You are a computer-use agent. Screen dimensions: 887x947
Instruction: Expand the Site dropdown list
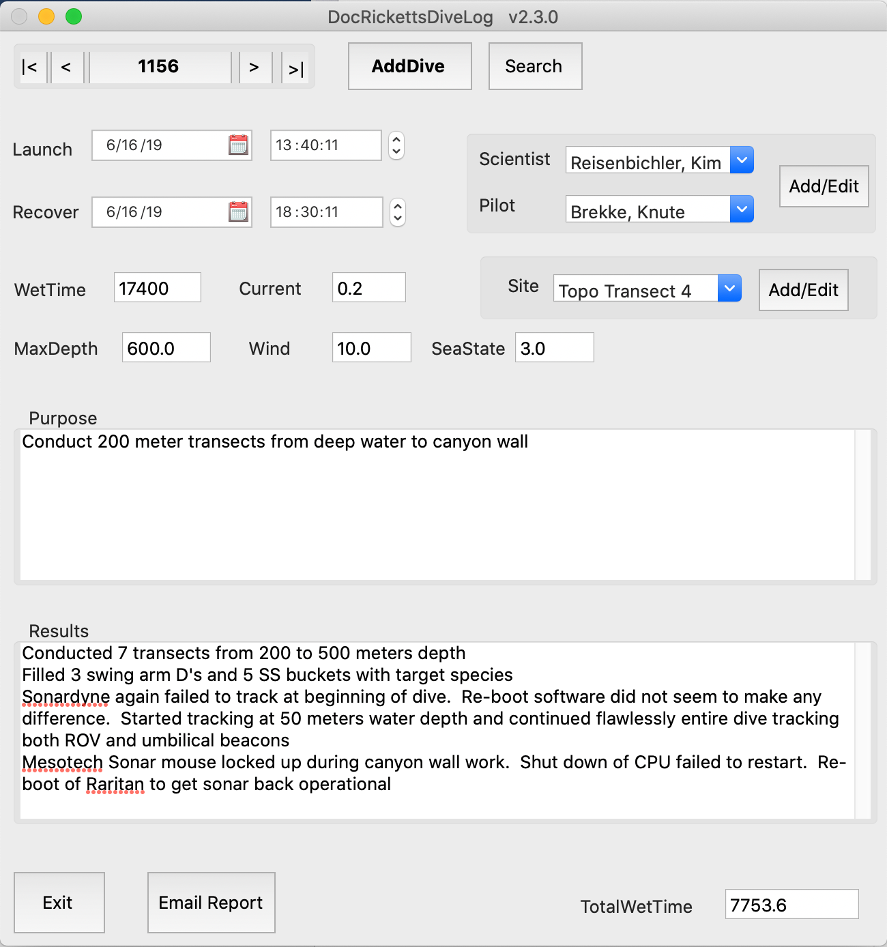click(x=729, y=289)
